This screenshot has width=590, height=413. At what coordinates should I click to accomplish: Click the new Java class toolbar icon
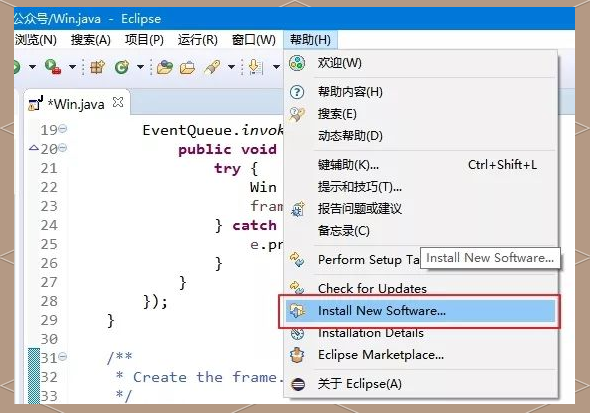pyautogui.click(x=122, y=67)
